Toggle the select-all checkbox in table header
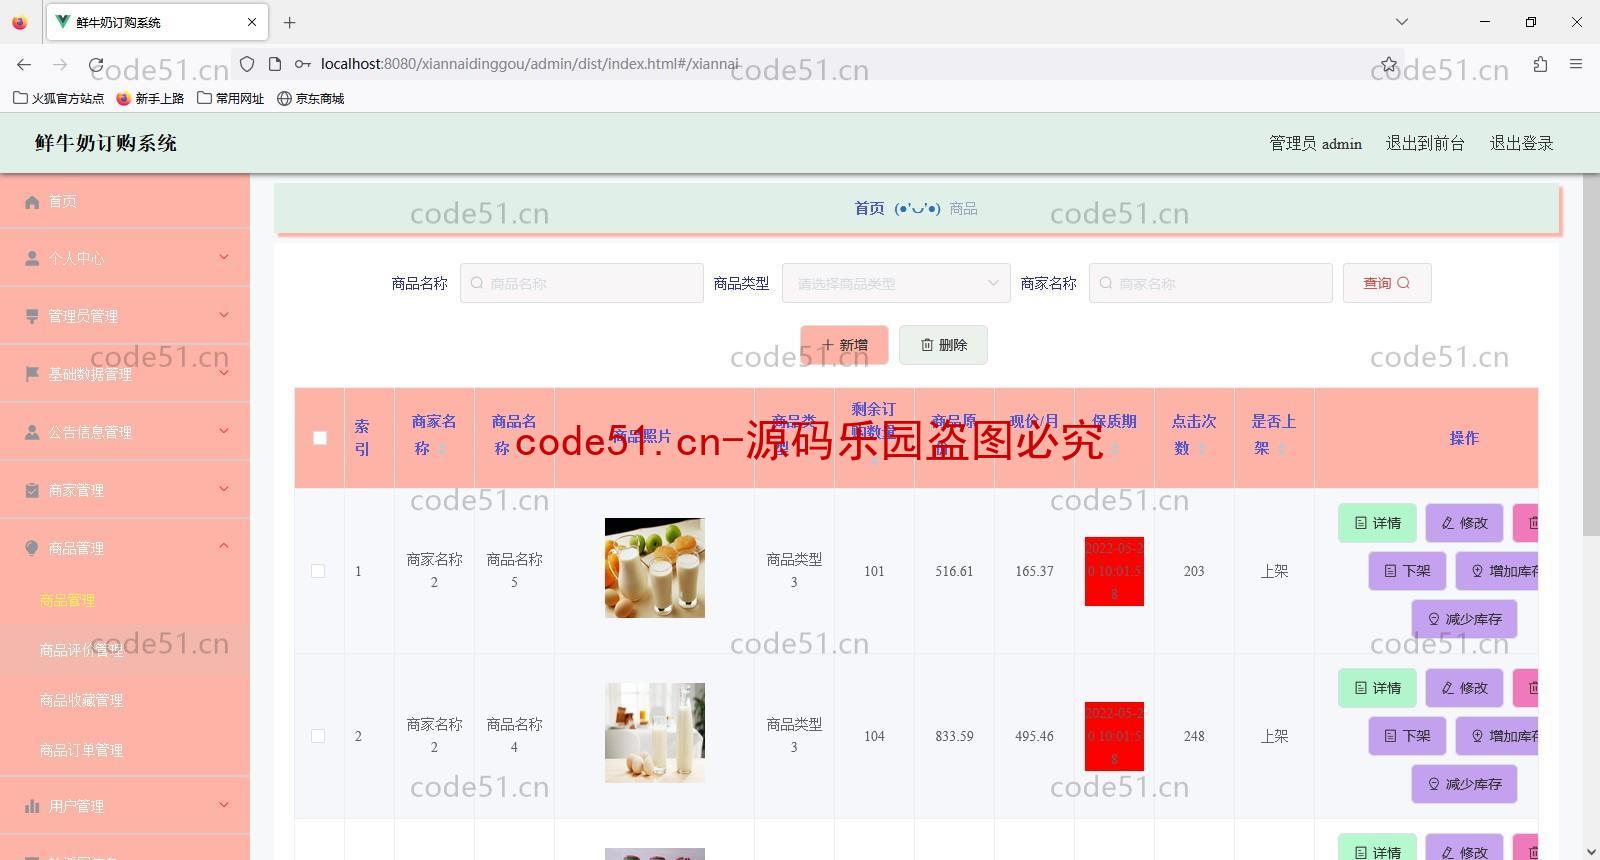The image size is (1600, 860). tap(320, 438)
